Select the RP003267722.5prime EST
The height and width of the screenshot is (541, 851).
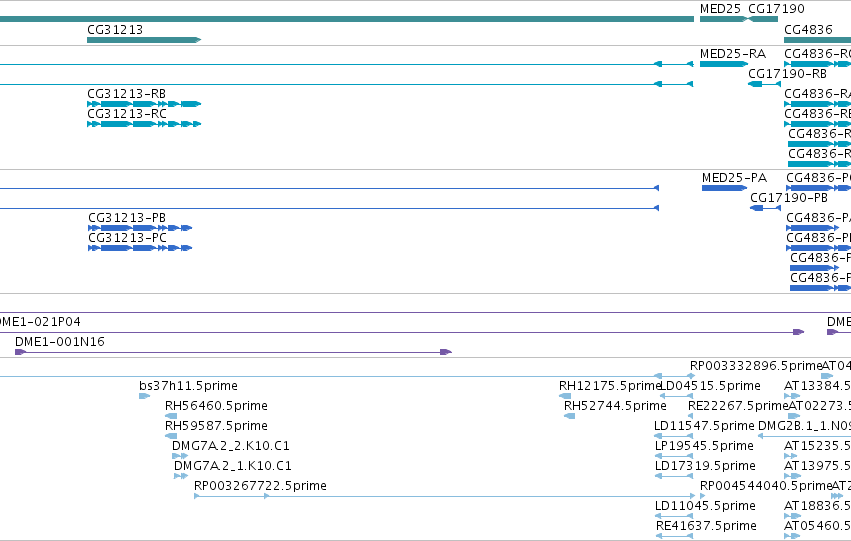pos(261,486)
